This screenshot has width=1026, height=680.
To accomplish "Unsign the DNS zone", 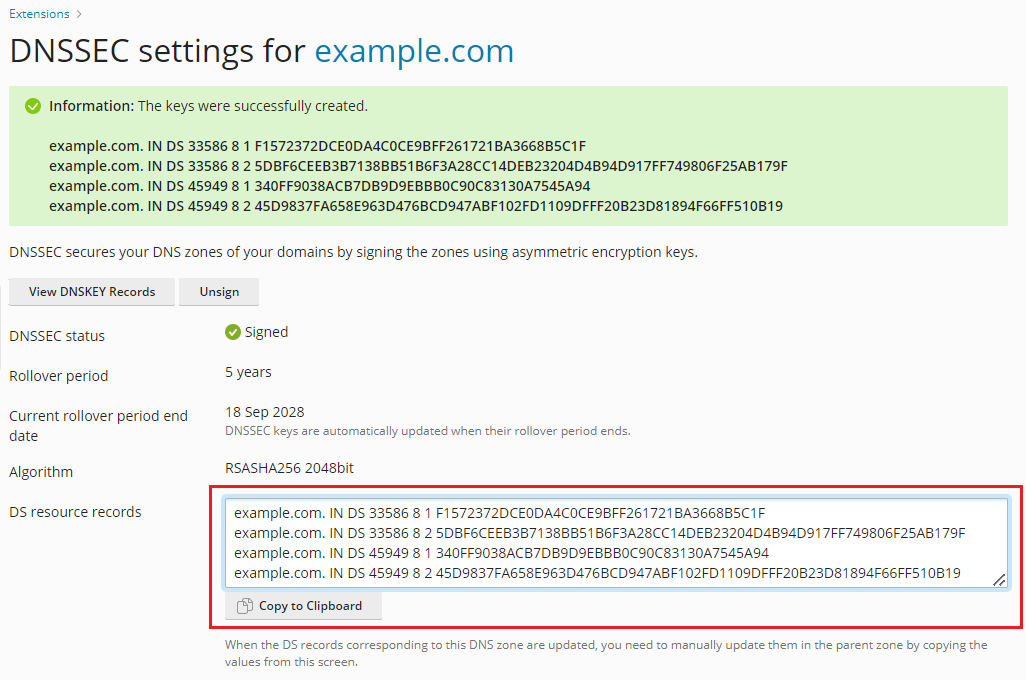I will click(x=219, y=292).
